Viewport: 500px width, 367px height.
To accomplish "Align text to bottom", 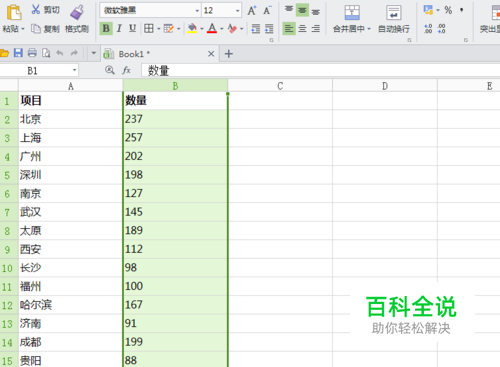I will (x=316, y=11).
